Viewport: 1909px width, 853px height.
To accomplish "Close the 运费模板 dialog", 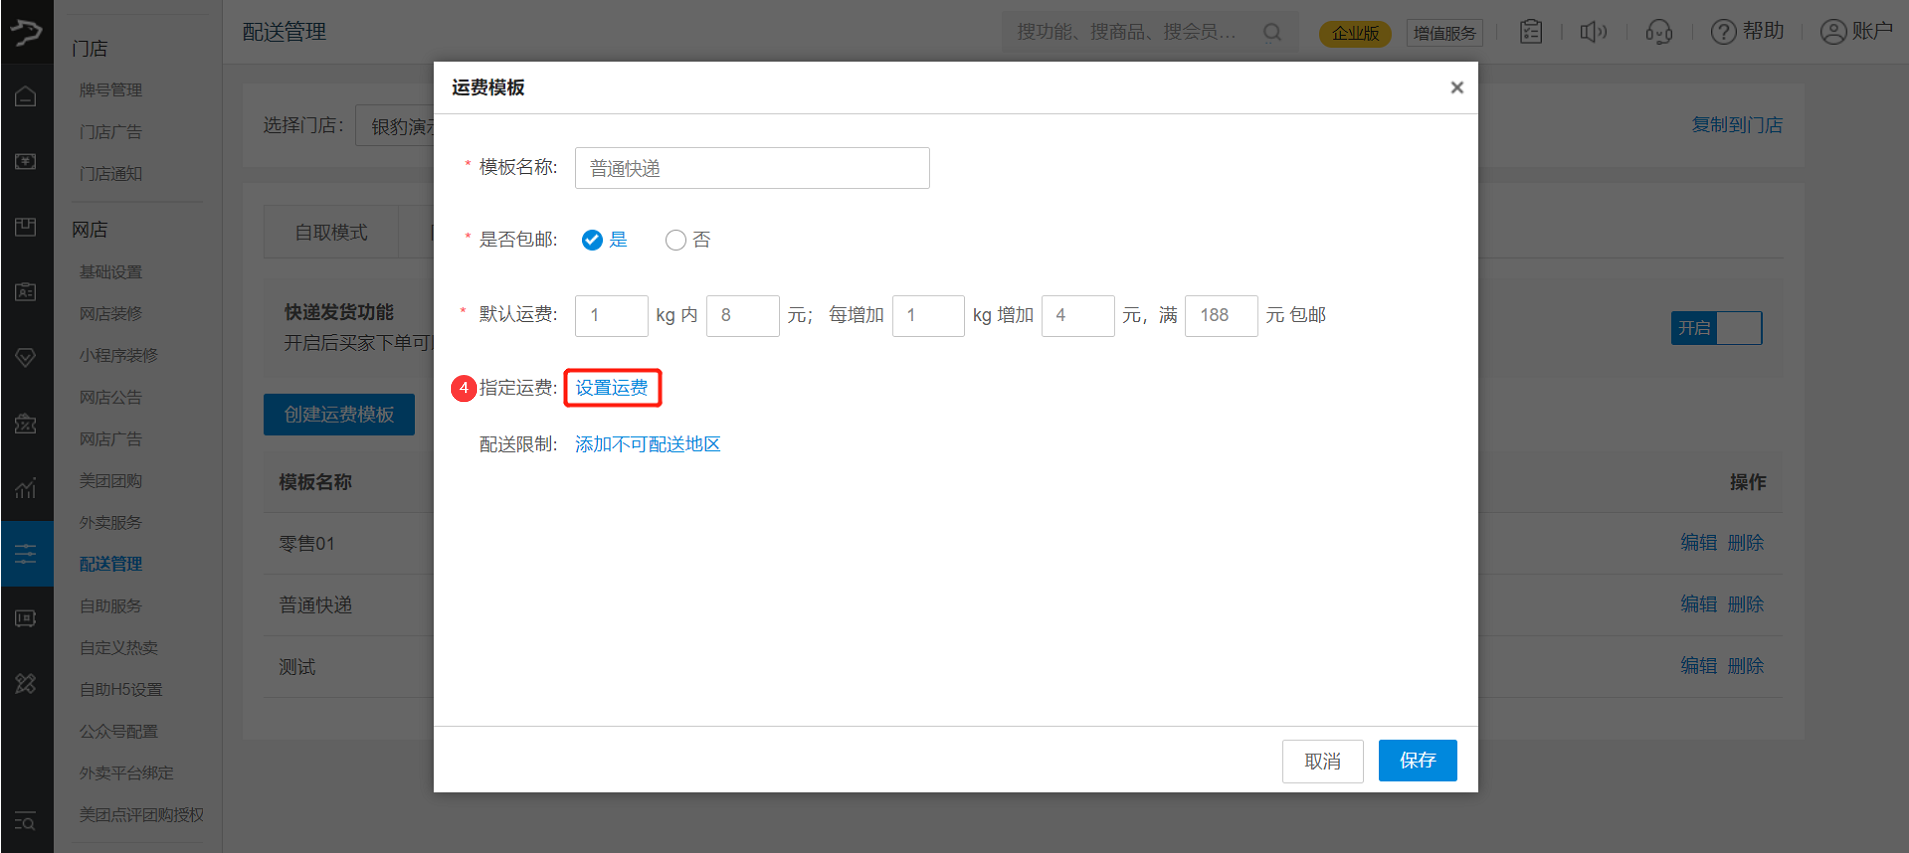I will tap(1457, 88).
